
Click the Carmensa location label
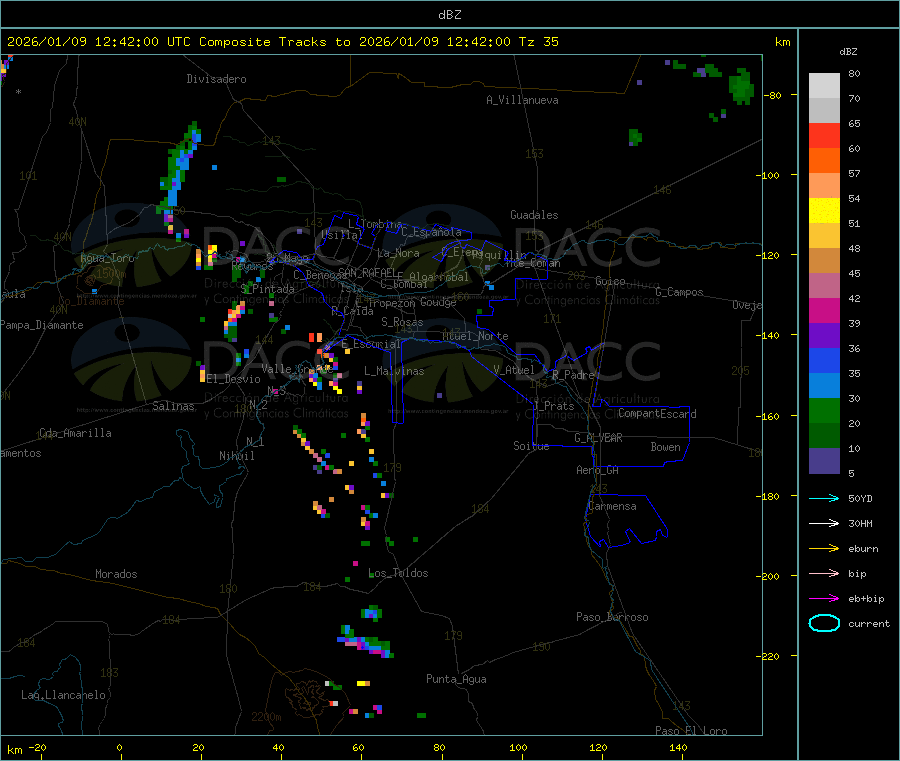point(612,506)
